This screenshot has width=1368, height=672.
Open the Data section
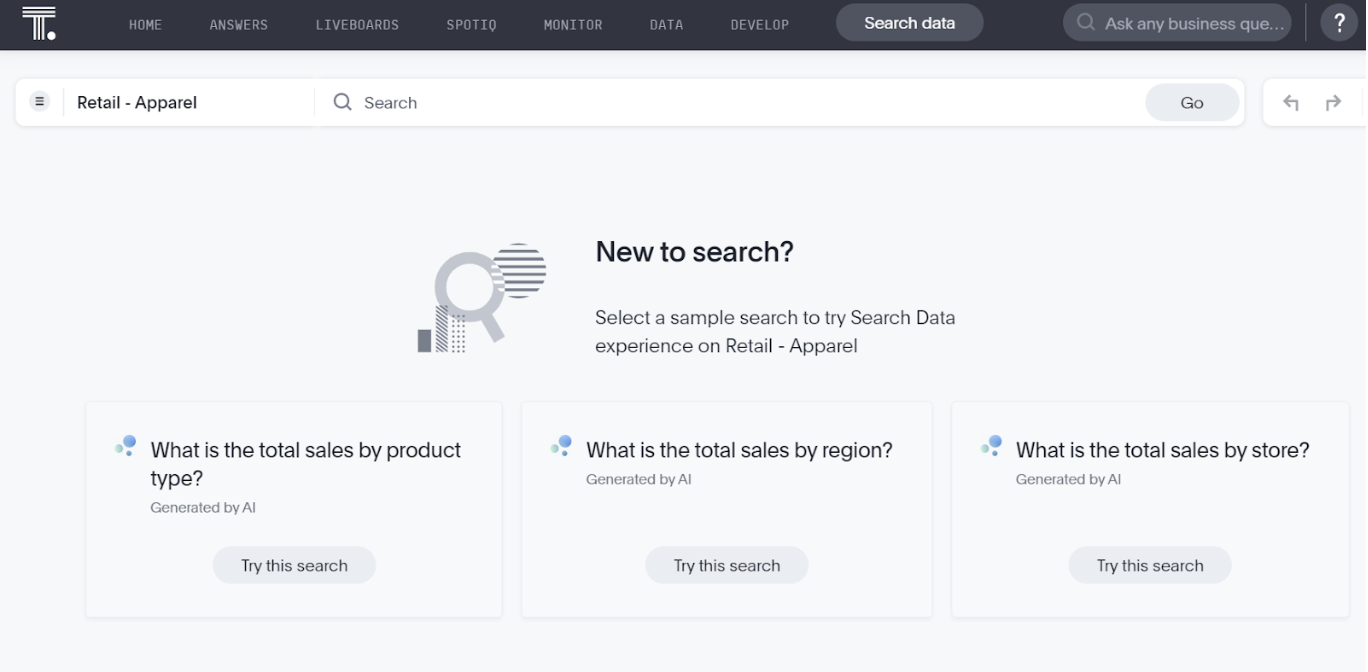(x=666, y=25)
